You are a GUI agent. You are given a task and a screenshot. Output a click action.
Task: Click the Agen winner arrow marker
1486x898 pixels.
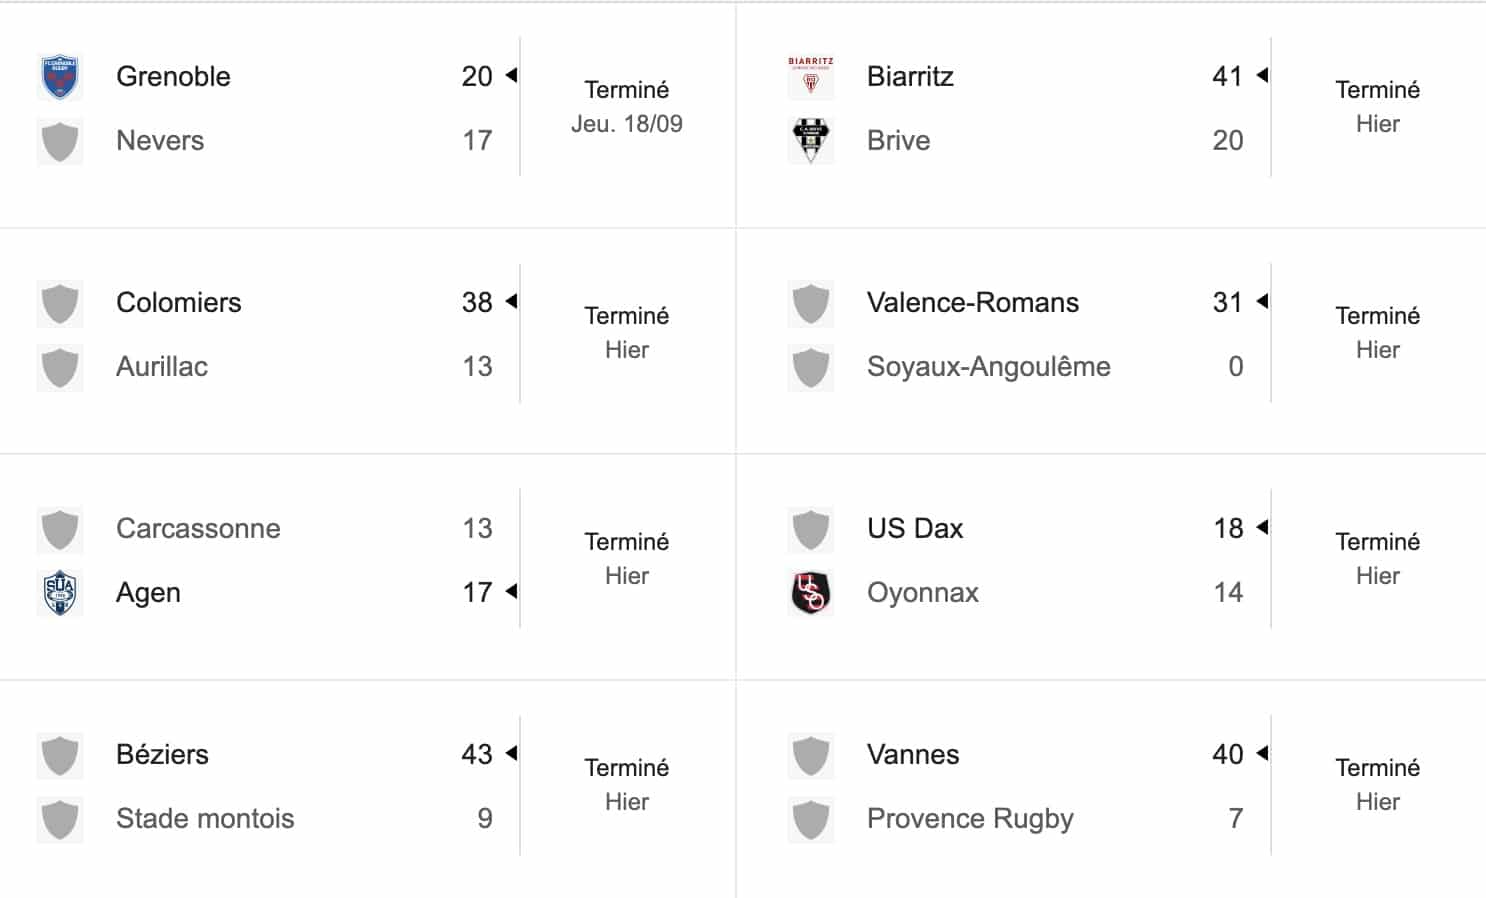coord(511,591)
